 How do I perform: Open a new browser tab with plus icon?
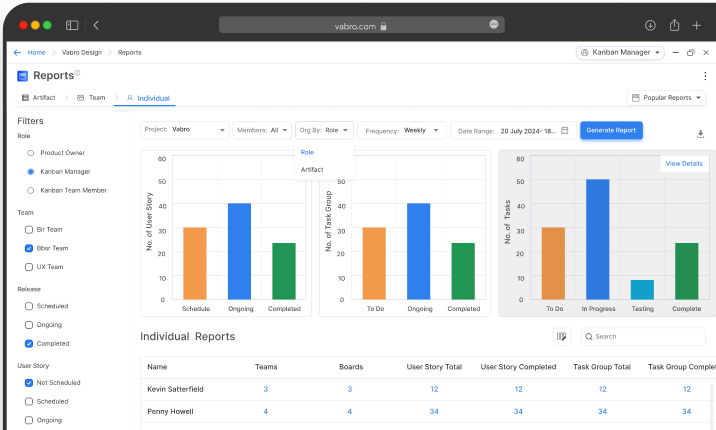pos(697,25)
